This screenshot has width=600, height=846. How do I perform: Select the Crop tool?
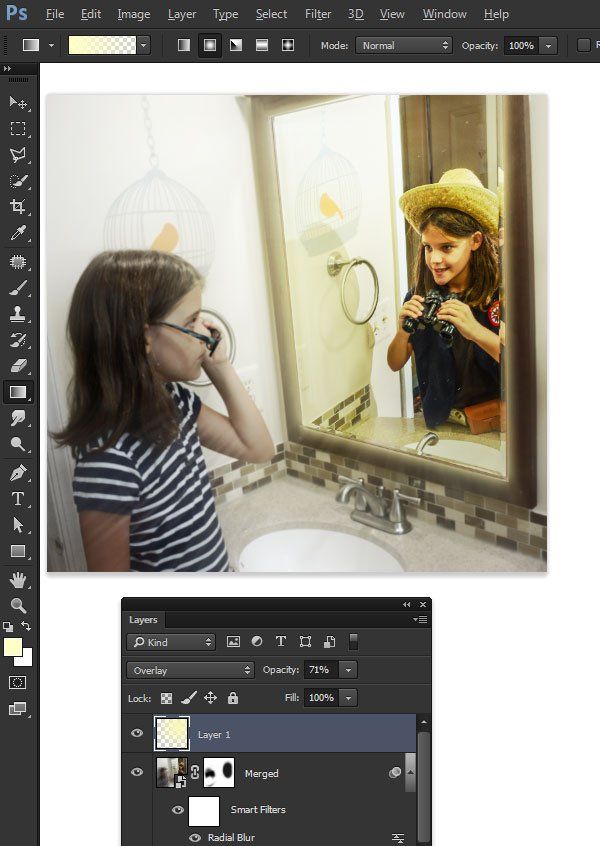click(x=18, y=207)
